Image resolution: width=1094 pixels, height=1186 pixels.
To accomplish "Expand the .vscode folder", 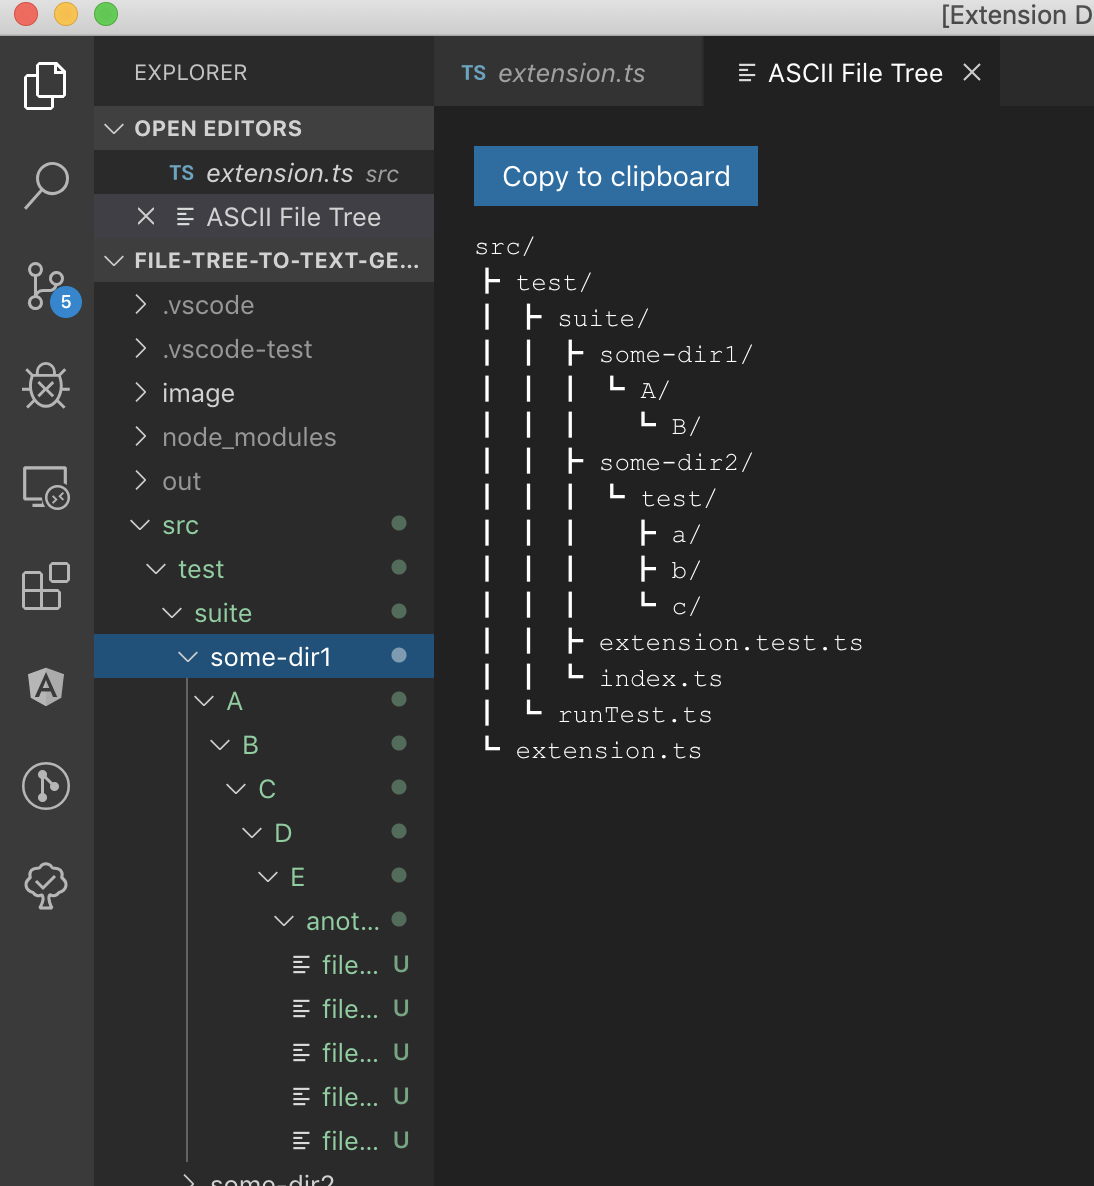I will (x=208, y=305).
